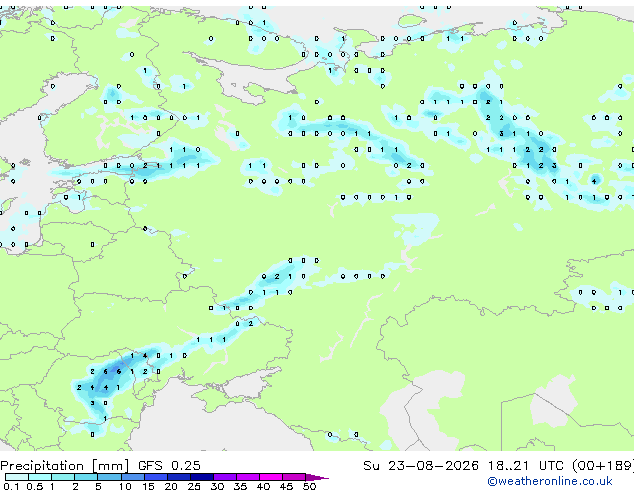This screenshot has width=634, height=490.
Task: Select the 20–25 mm dark blue swatch
Action: tap(178, 477)
